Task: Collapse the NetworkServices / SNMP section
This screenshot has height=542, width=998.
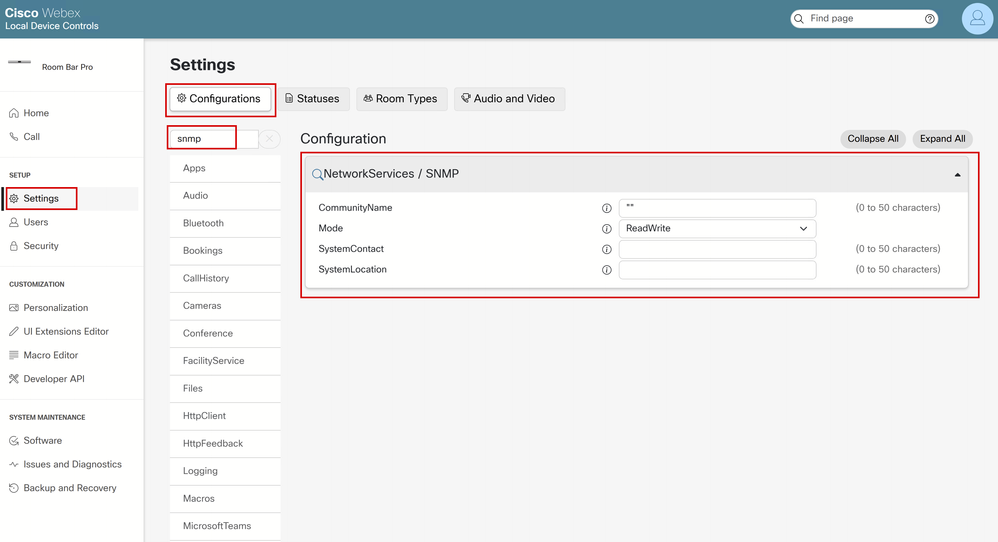Action: (957, 175)
